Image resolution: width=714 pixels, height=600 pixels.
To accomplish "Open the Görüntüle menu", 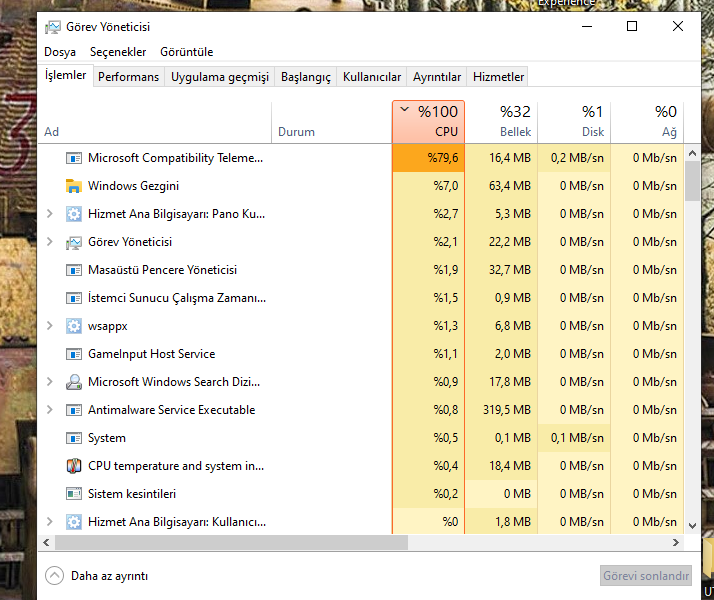I will (187, 52).
